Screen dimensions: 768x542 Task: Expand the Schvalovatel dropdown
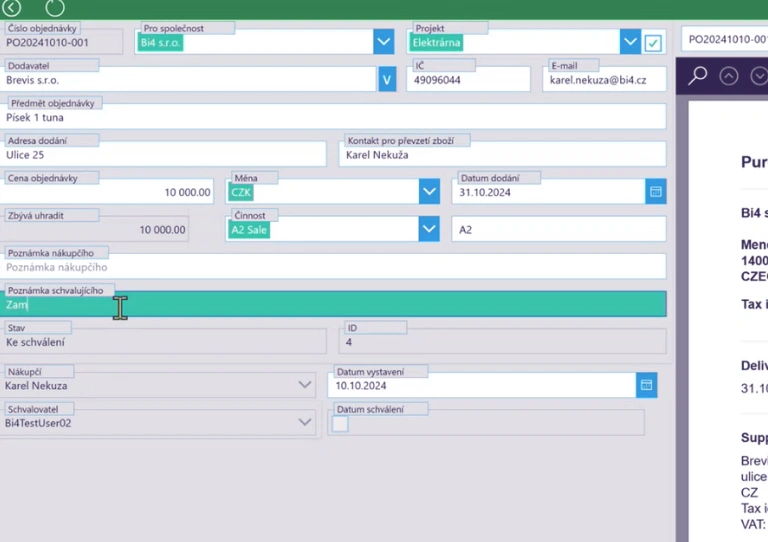306,423
